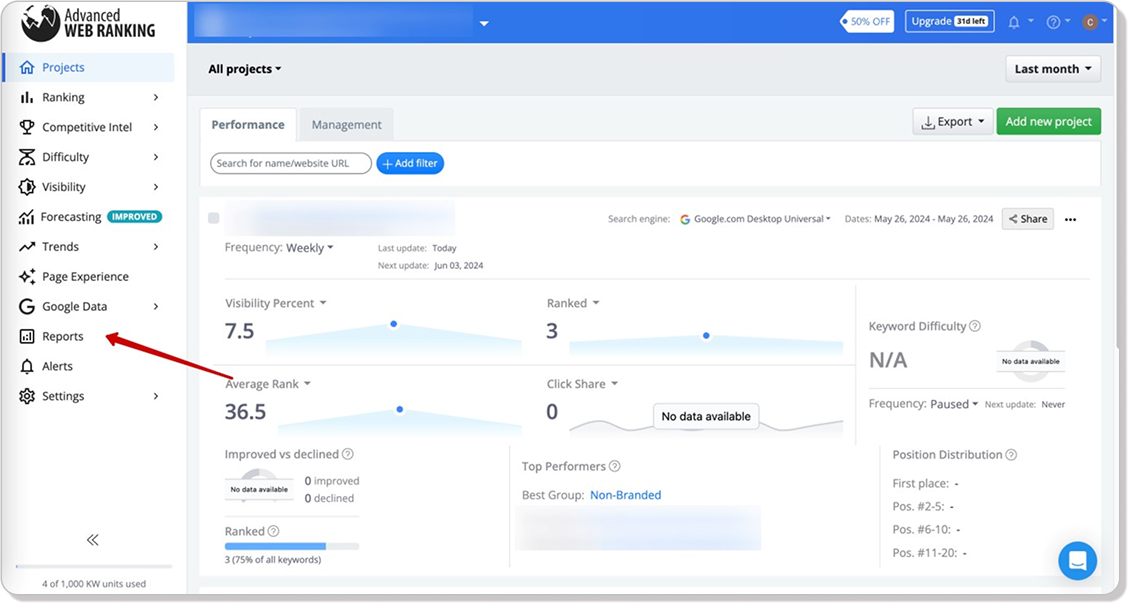Open the chat support bubble

click(1077, 560)
